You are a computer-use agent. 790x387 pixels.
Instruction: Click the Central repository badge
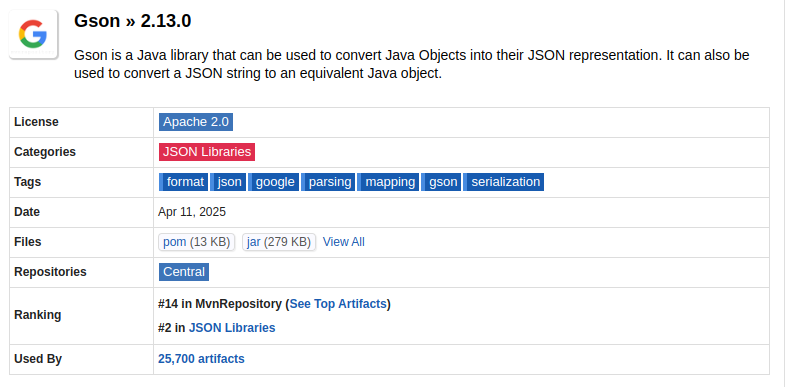(x=184, y=272)
